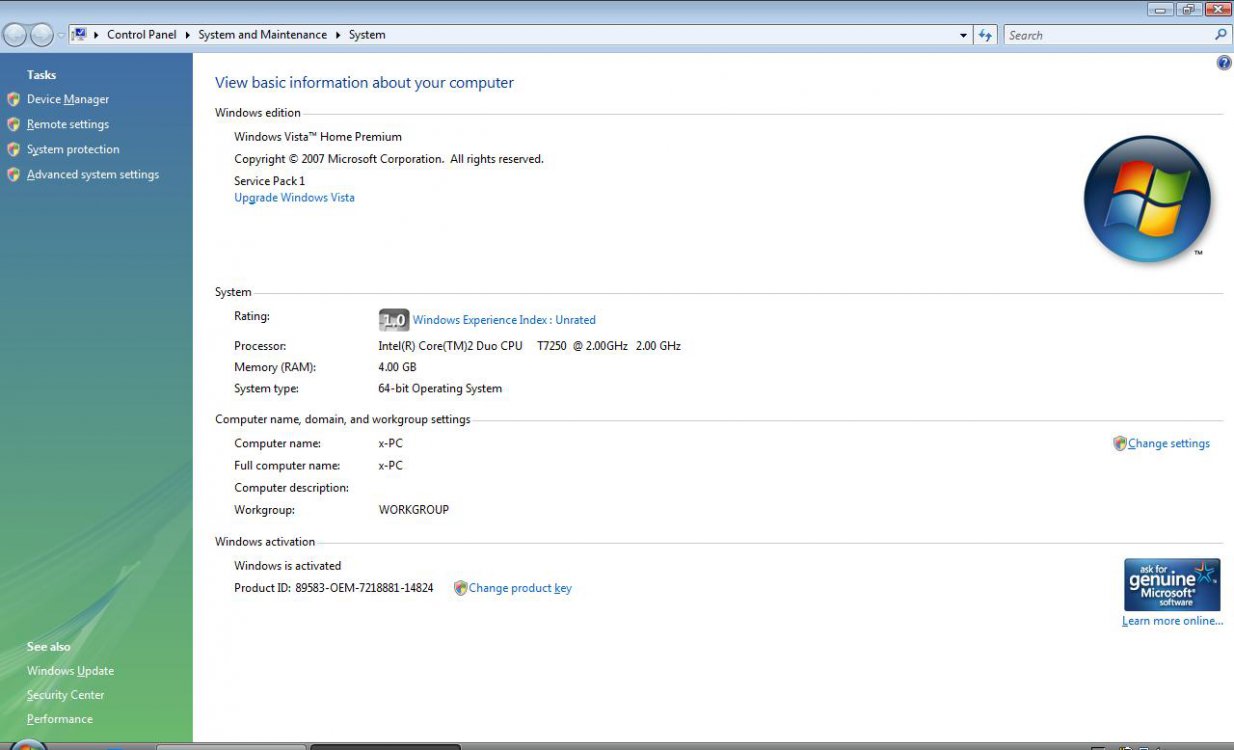Click the Back navigation arrow button

click(x=15, y=35)
